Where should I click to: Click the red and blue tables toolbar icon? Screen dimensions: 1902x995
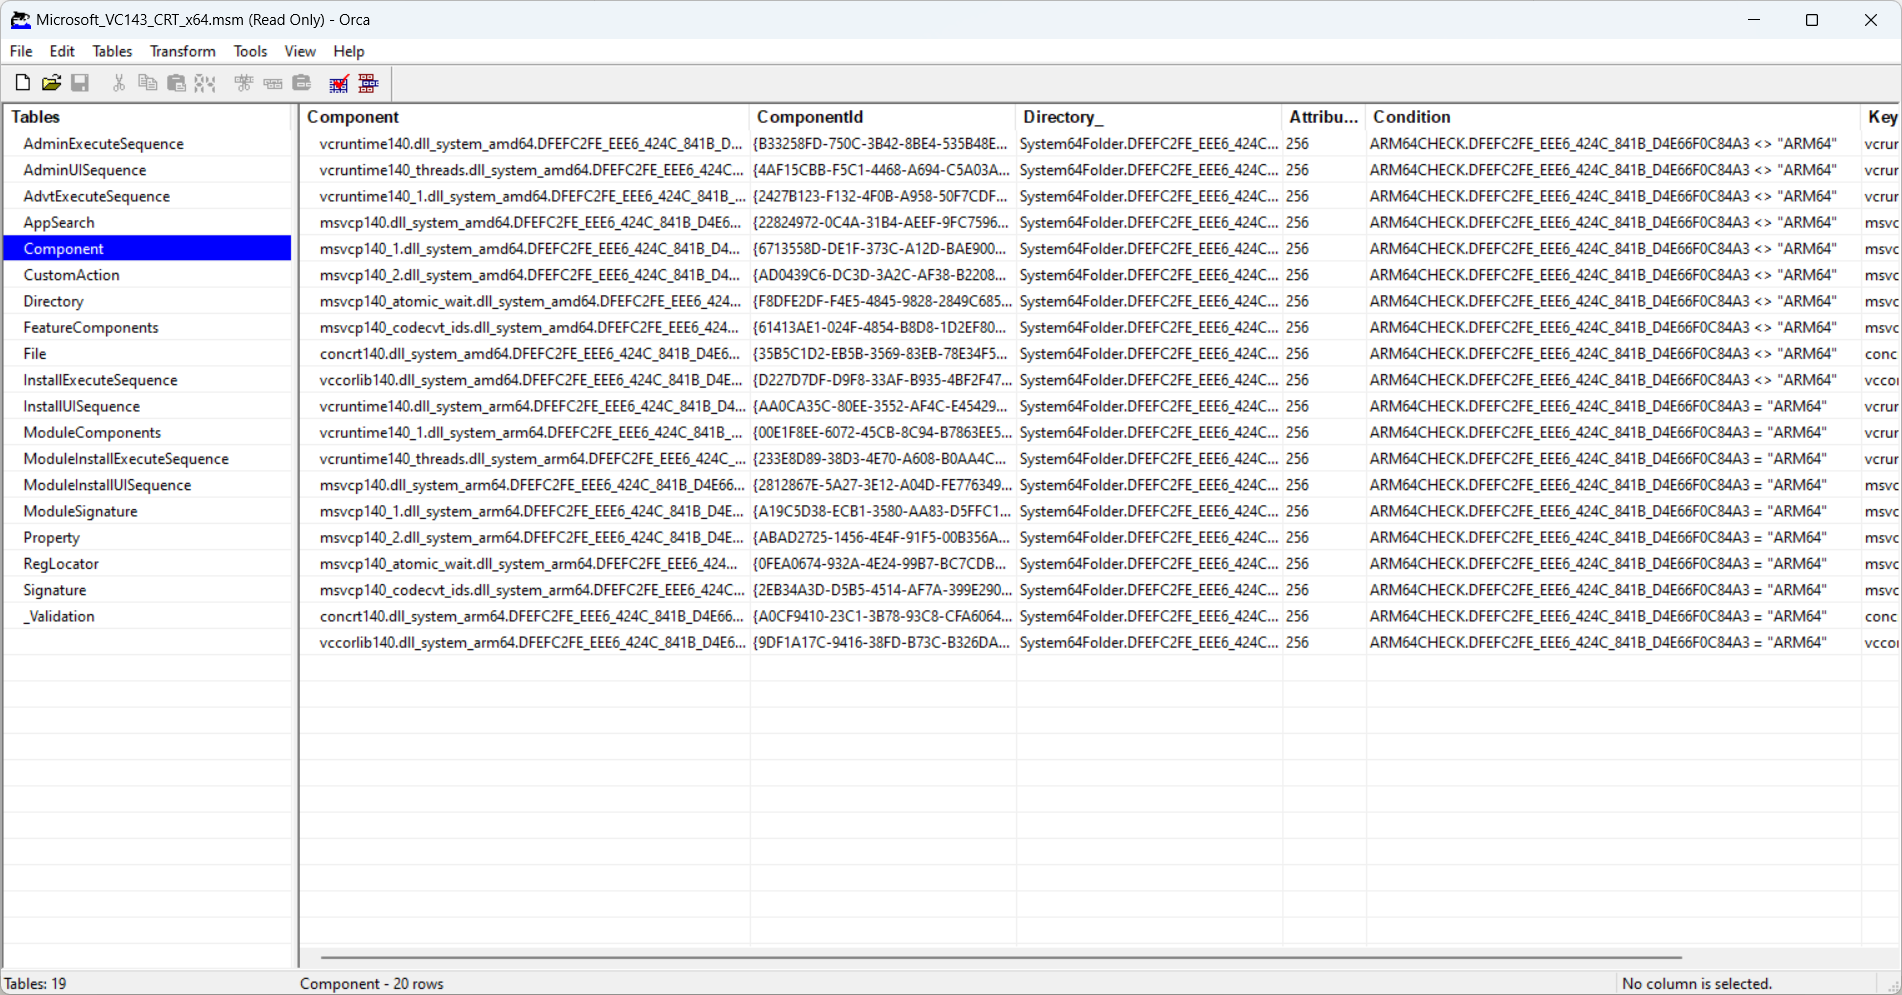(368, 83)
